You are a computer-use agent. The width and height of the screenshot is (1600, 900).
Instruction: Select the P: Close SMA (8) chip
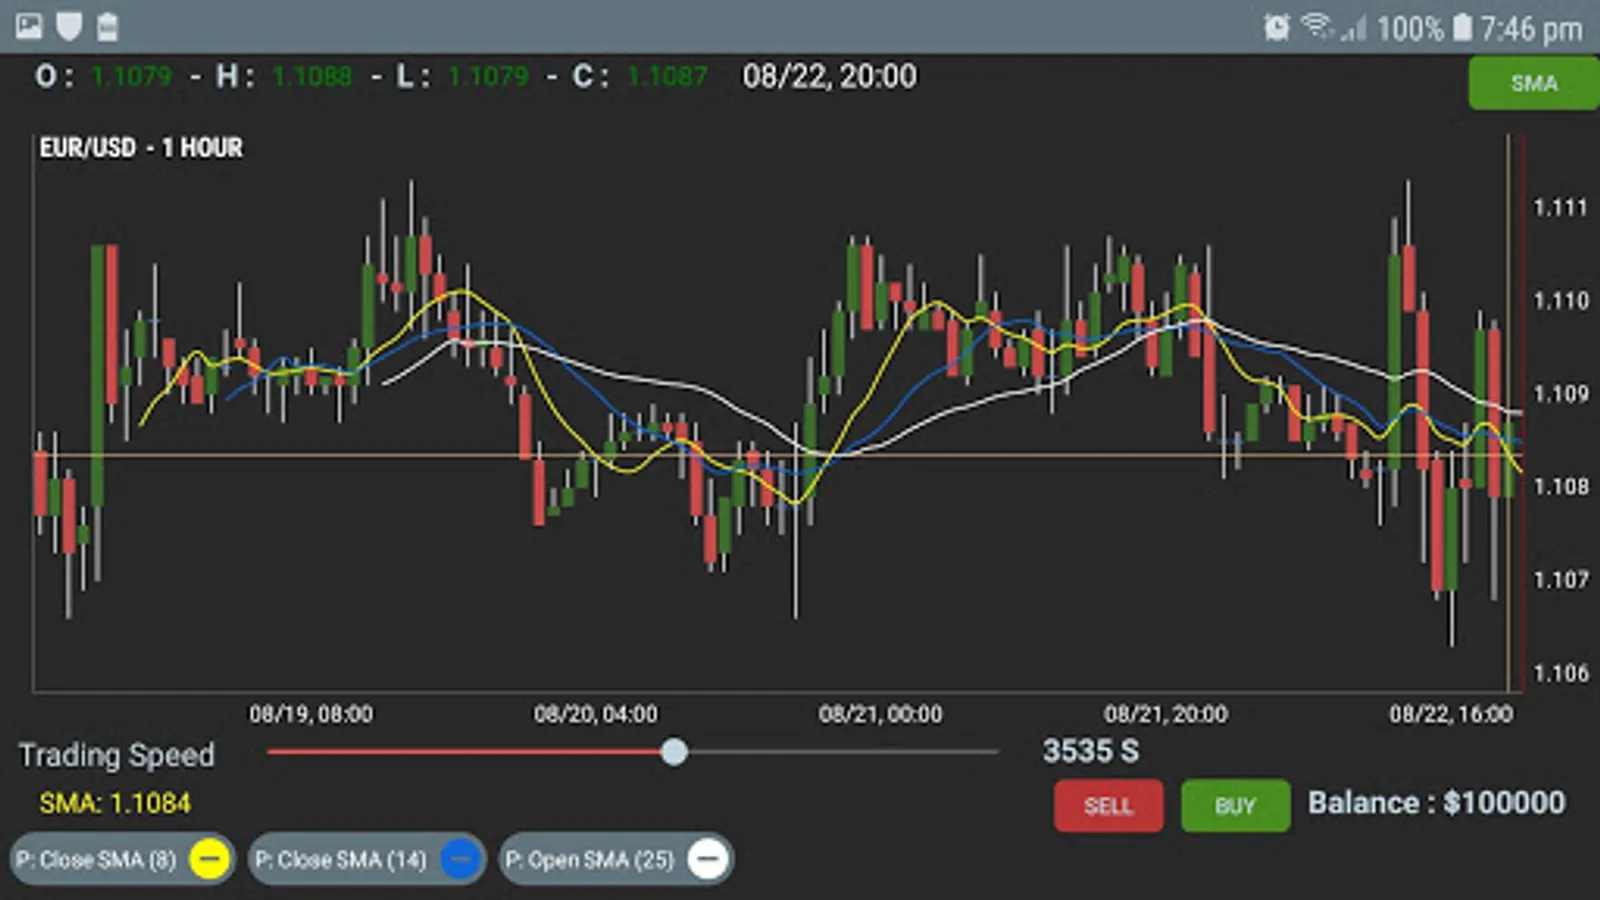pyautogui.click(x=123, y=859)
